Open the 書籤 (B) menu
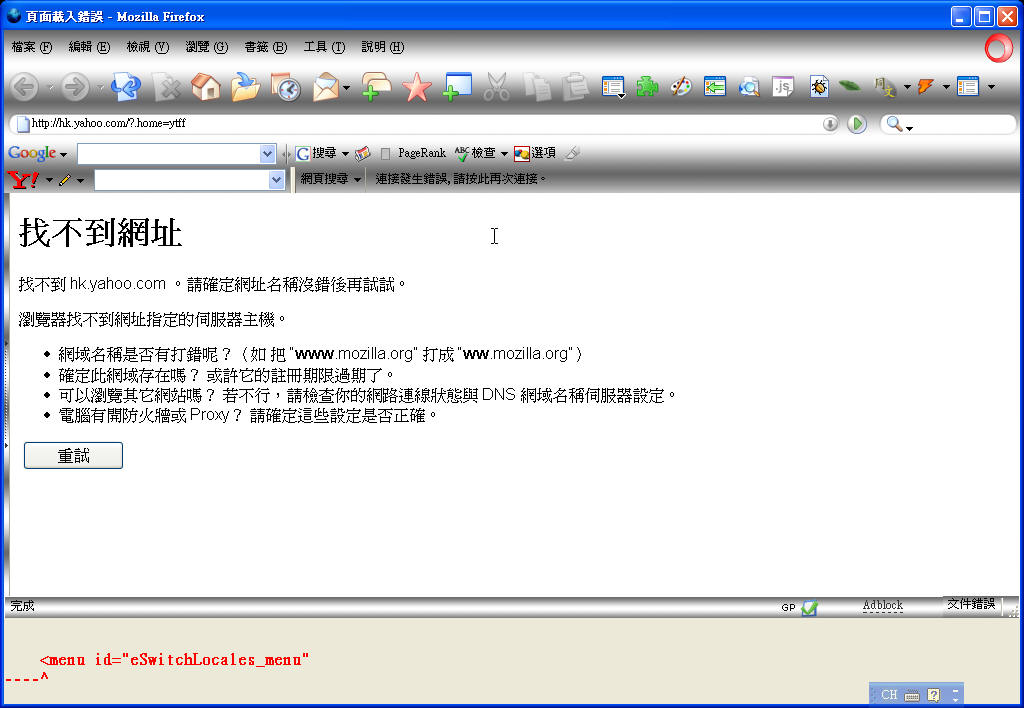 (265, 47)
